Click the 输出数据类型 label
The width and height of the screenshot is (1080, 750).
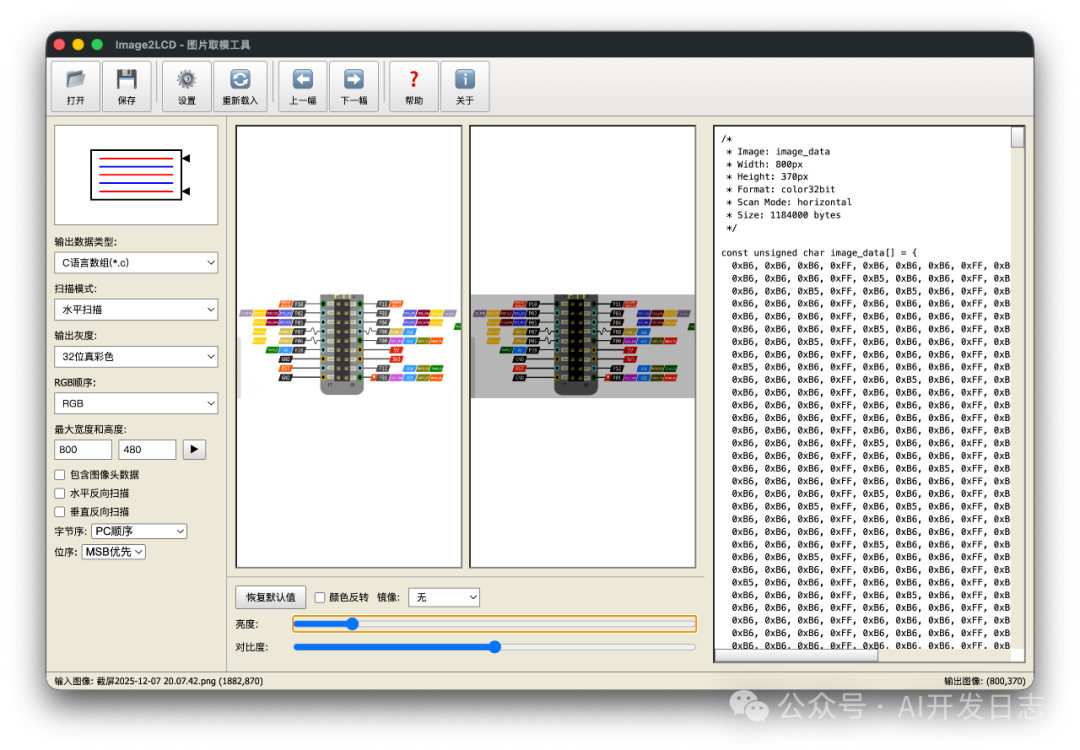pyautogui.click(x=85, y=242)
